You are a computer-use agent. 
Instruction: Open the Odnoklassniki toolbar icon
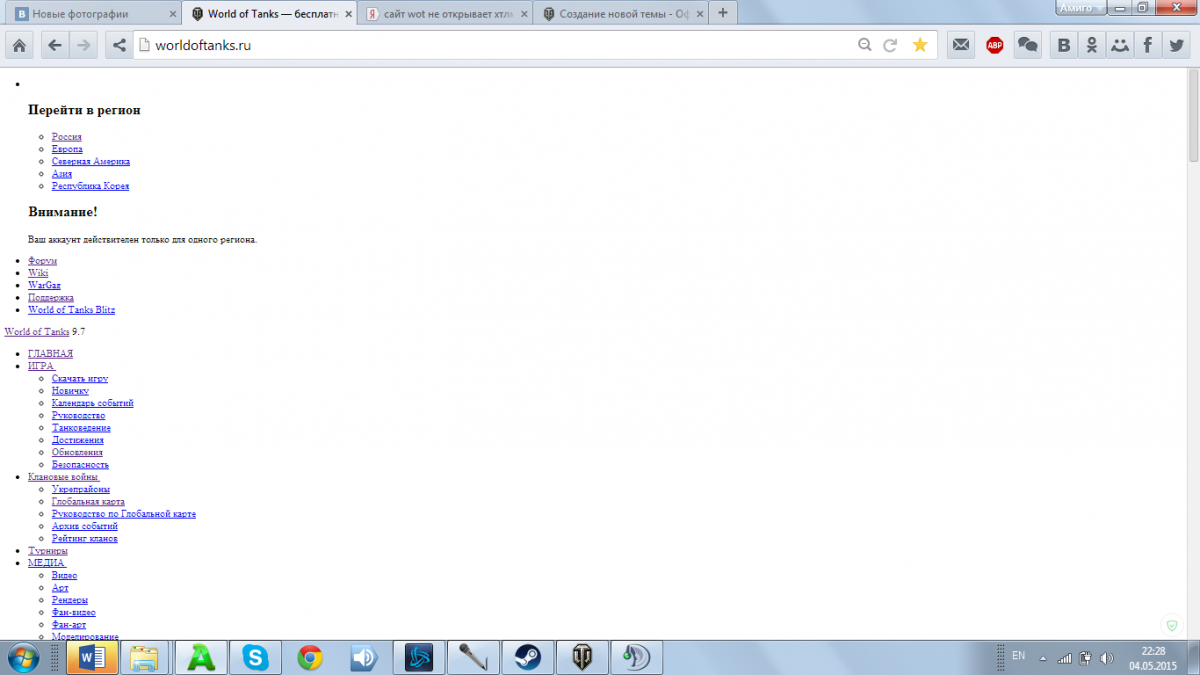coord(1093,45)
